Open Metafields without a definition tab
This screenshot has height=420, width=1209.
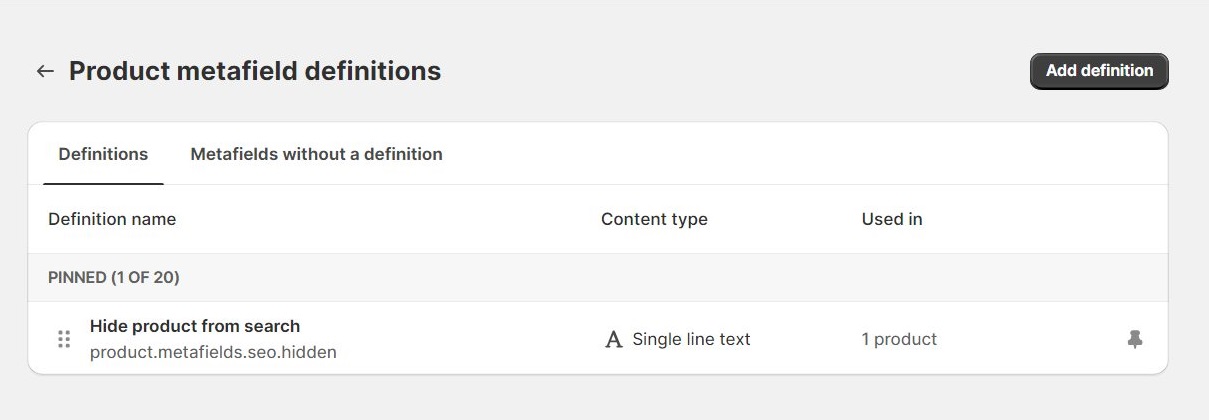click(x=316, y=154)
